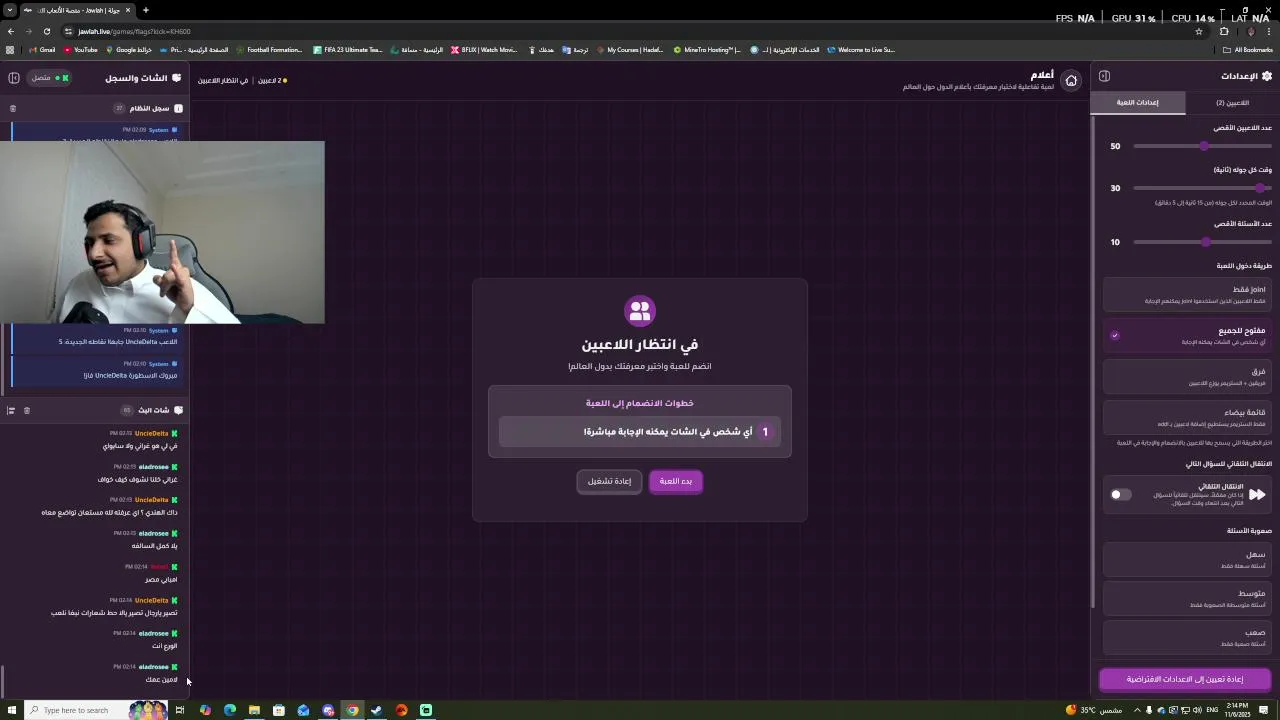This screenshot has width=1280, height=720.
Task: Open the browser extensions puzzle icon
Action: click(x=1224, y=31)
